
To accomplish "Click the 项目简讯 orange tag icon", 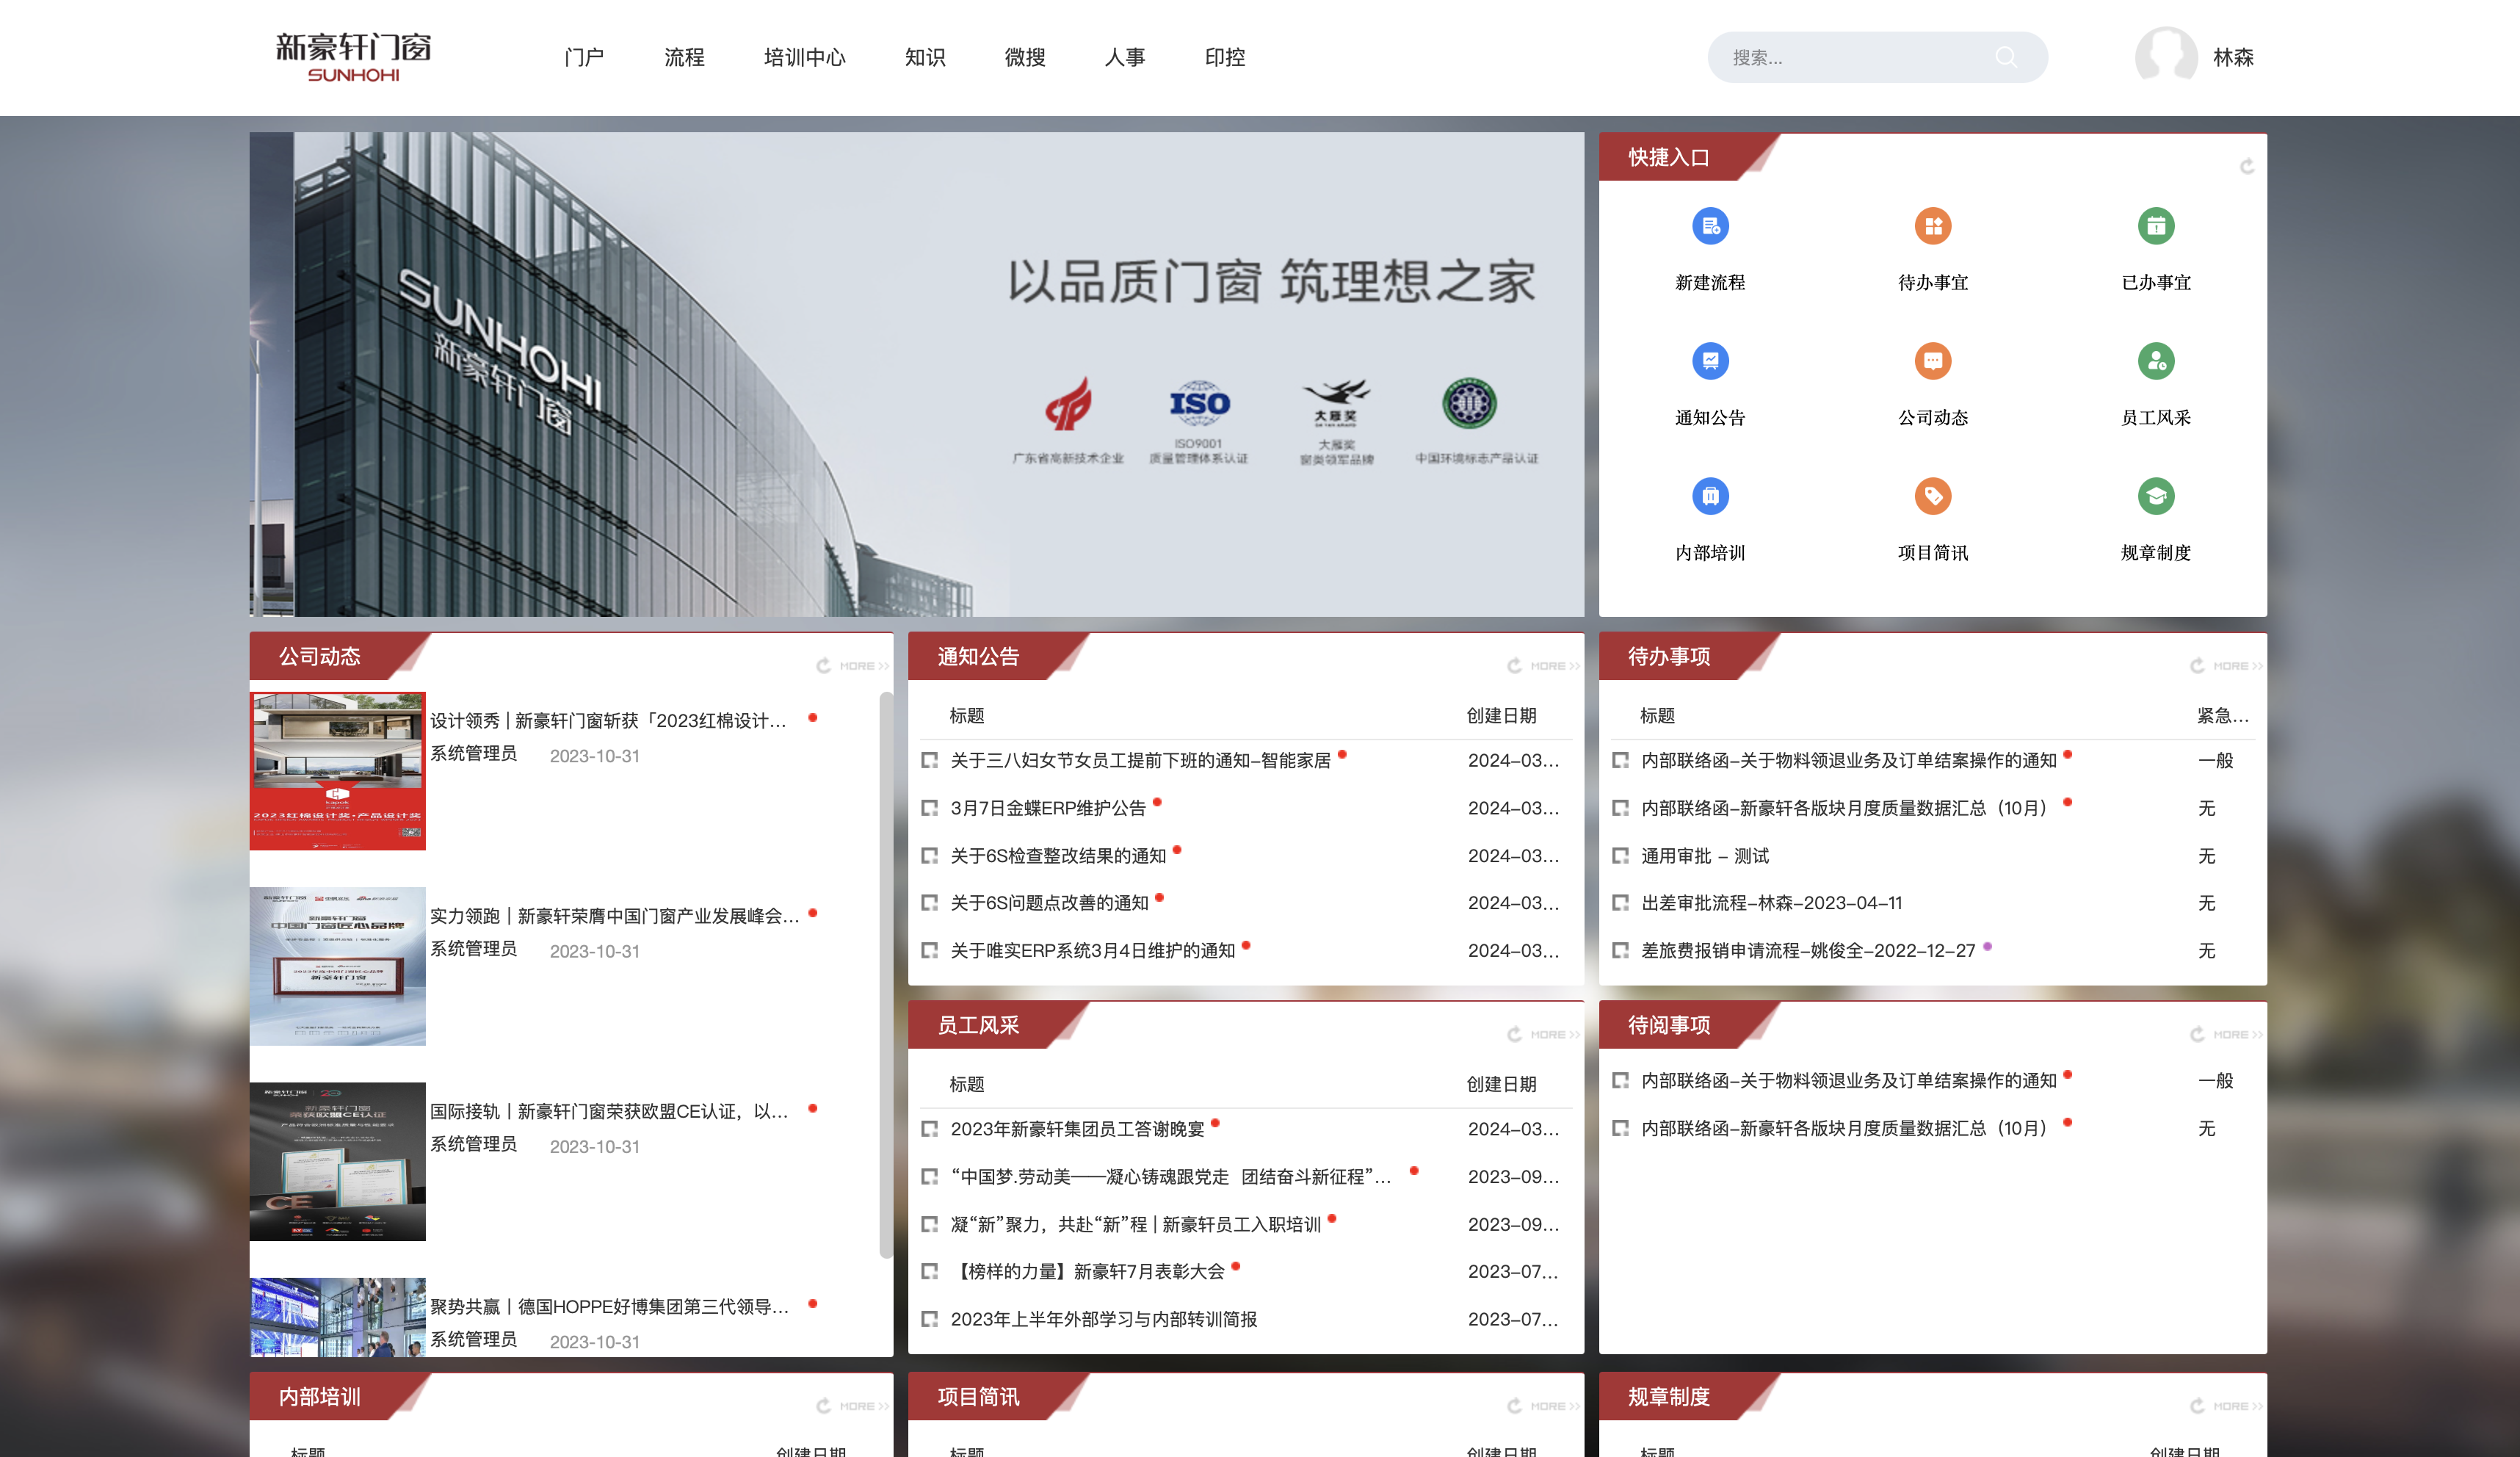I will click(x=1932, y=496).
